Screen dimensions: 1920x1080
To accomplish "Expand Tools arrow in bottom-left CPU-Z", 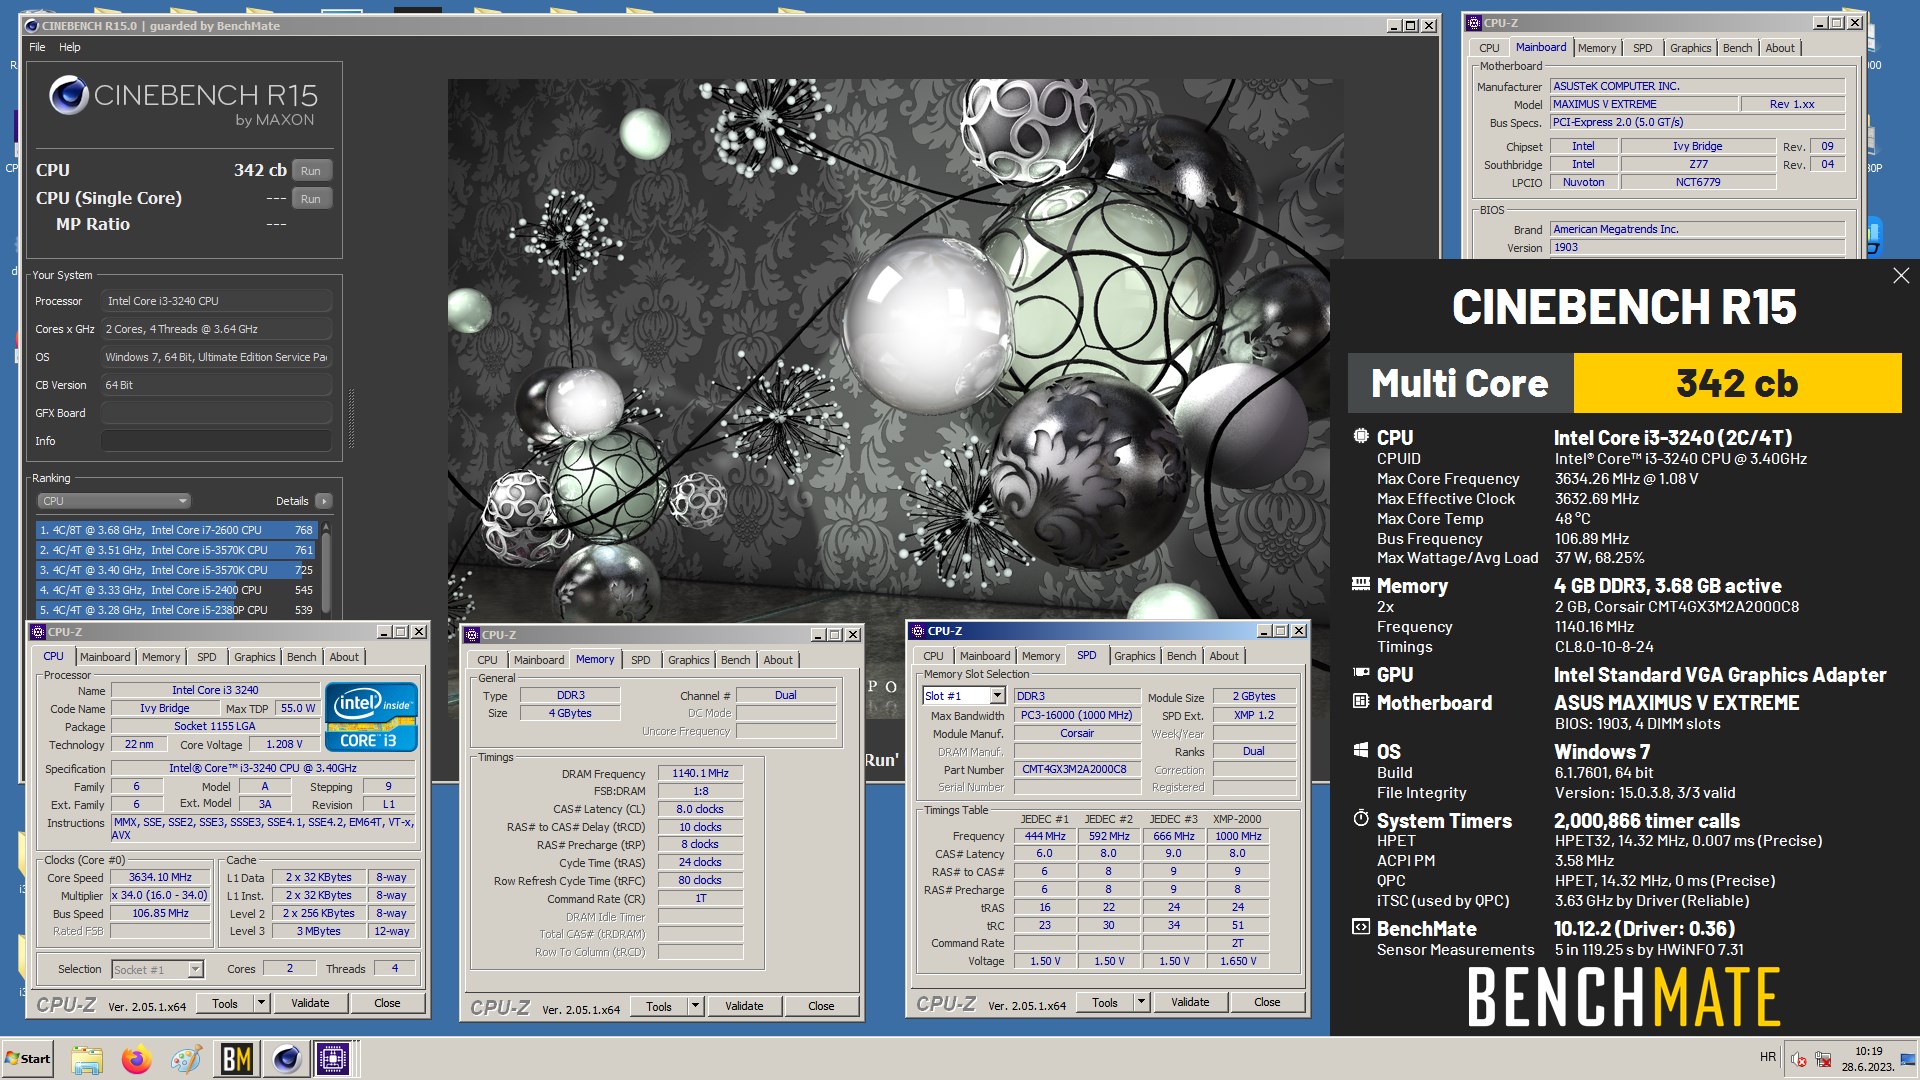I will 261,1003.
